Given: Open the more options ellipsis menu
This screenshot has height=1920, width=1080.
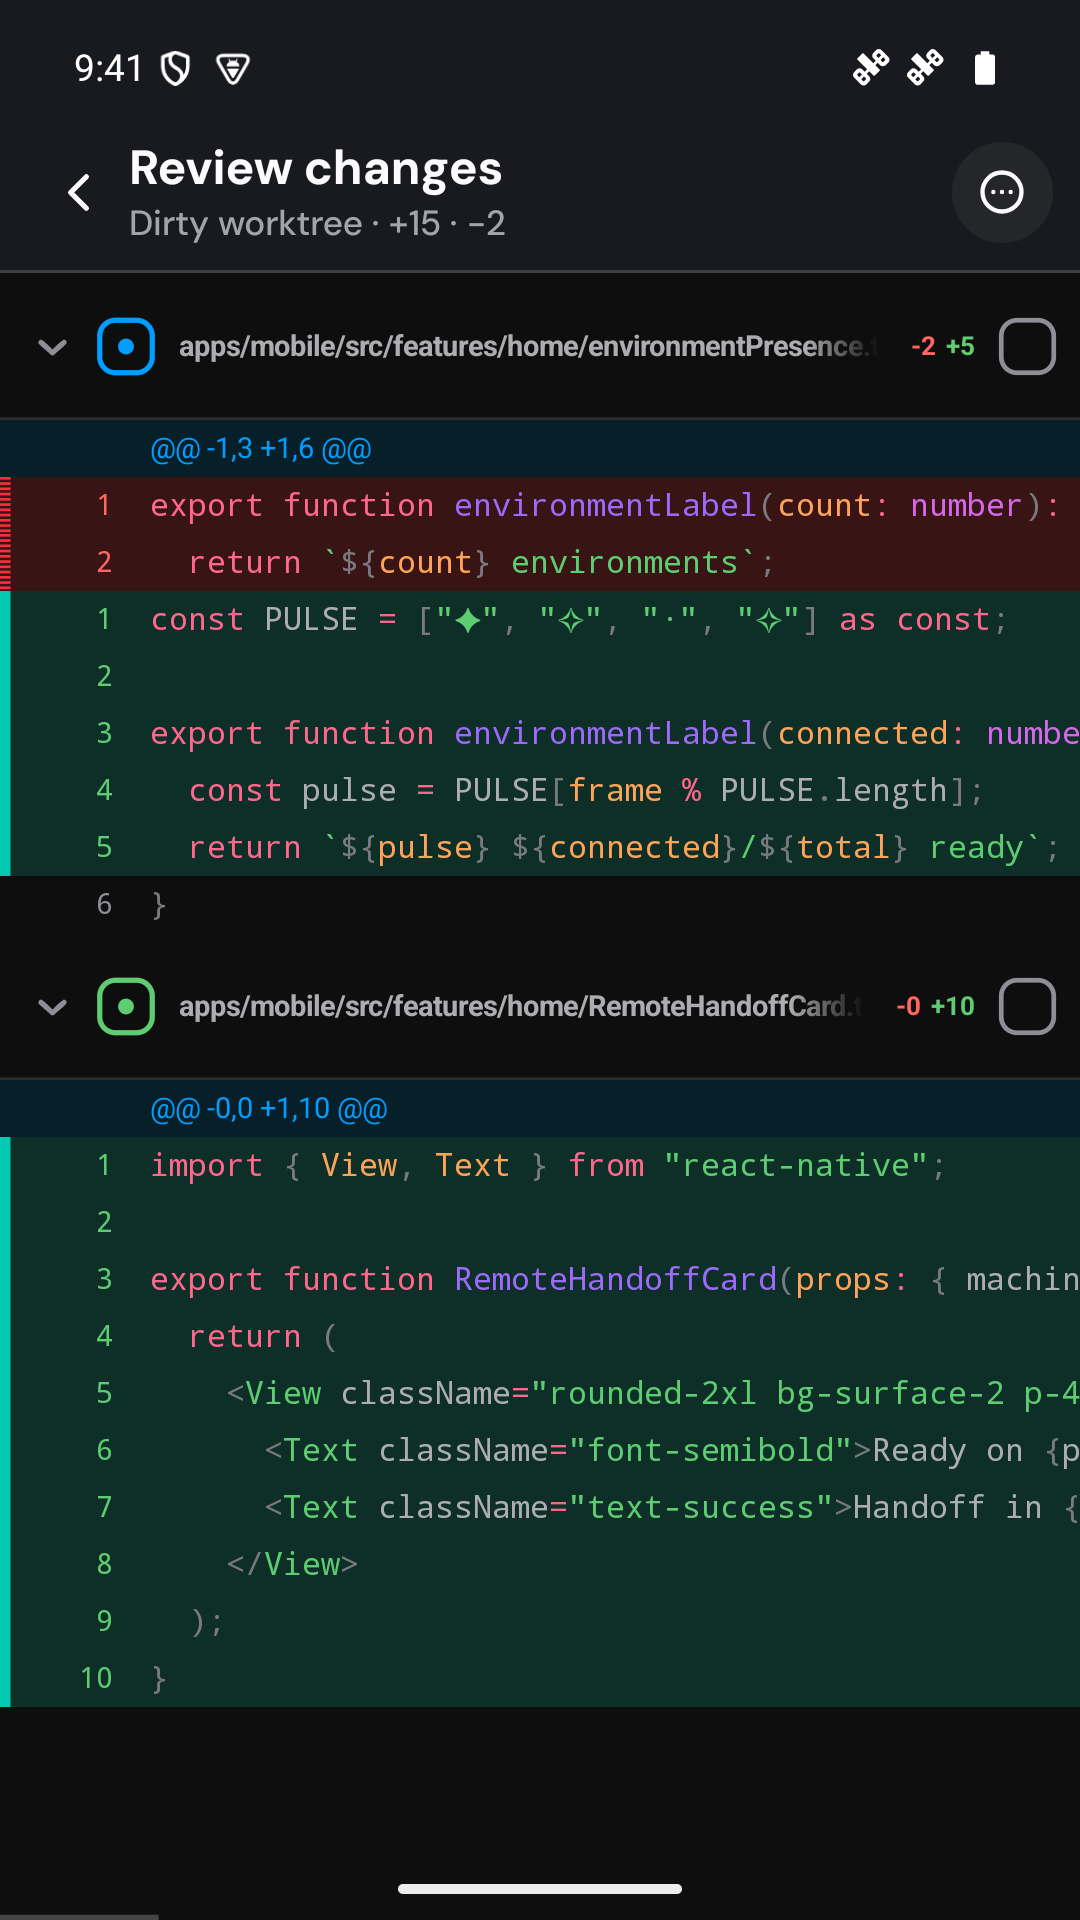Looking at the screenshot, I should (1002, 193).
